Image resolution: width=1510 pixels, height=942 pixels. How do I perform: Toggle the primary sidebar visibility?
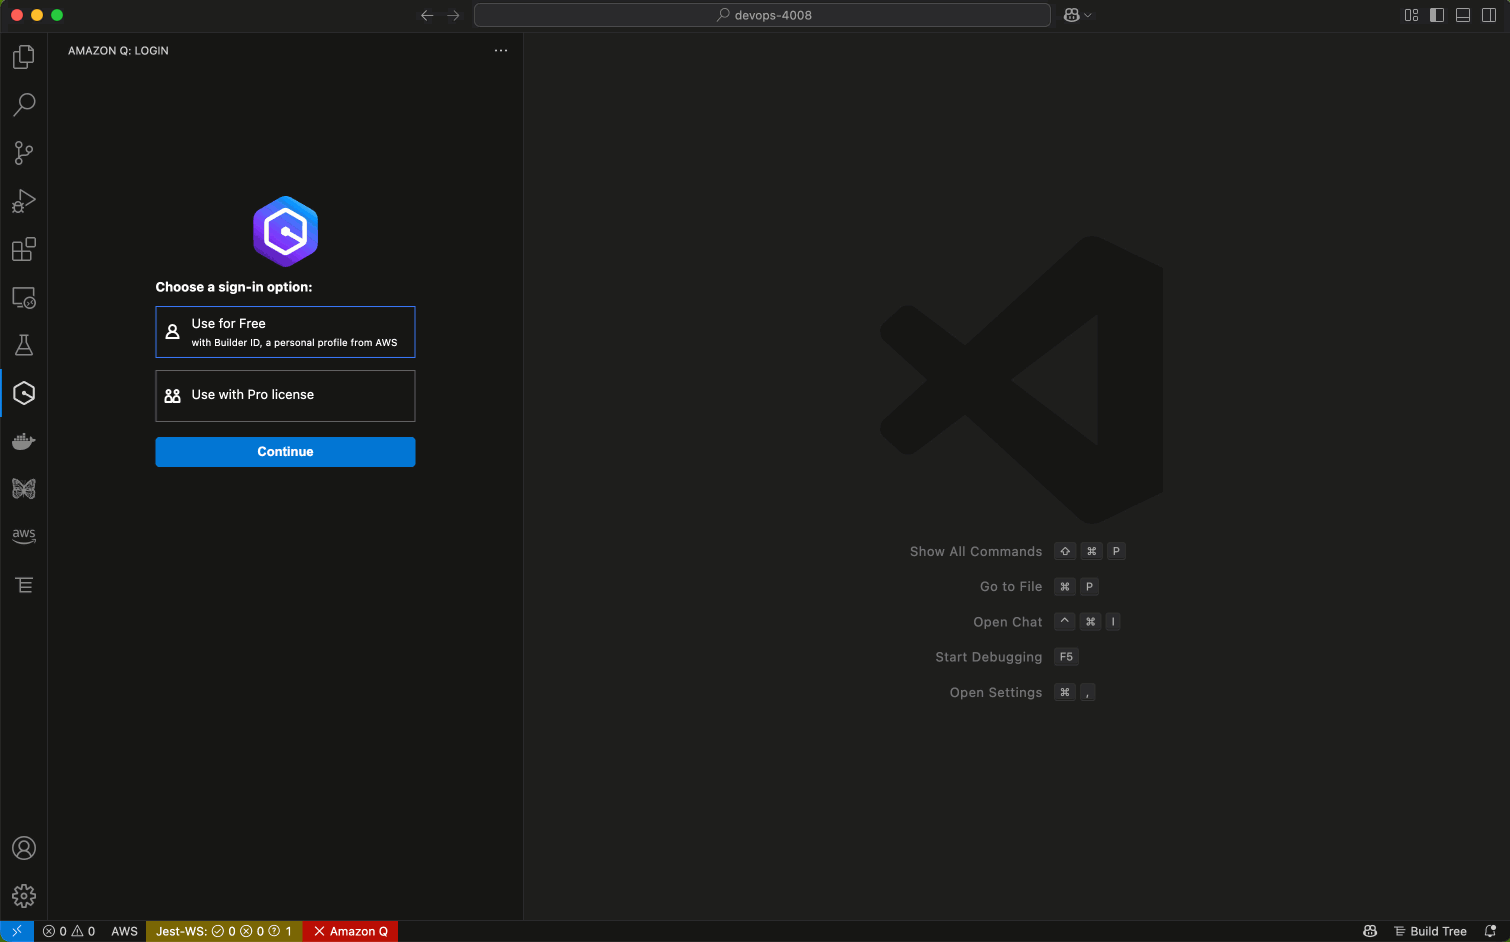1437,15
